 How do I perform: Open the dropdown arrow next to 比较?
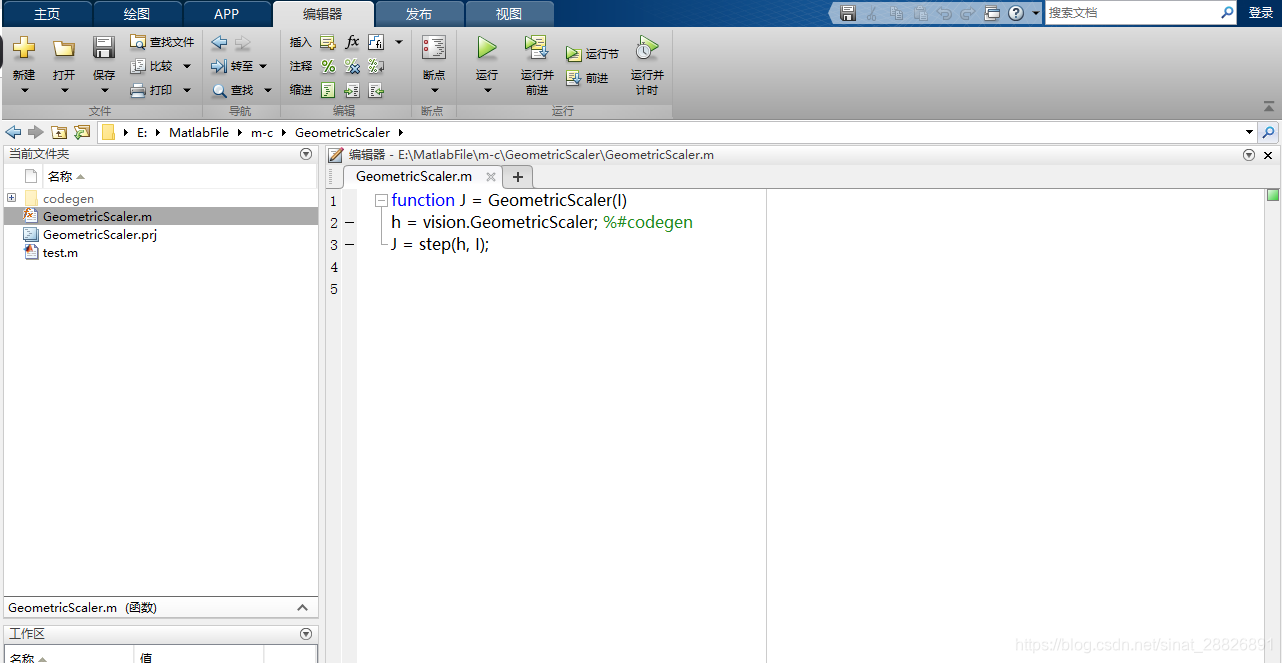(187, 67)
